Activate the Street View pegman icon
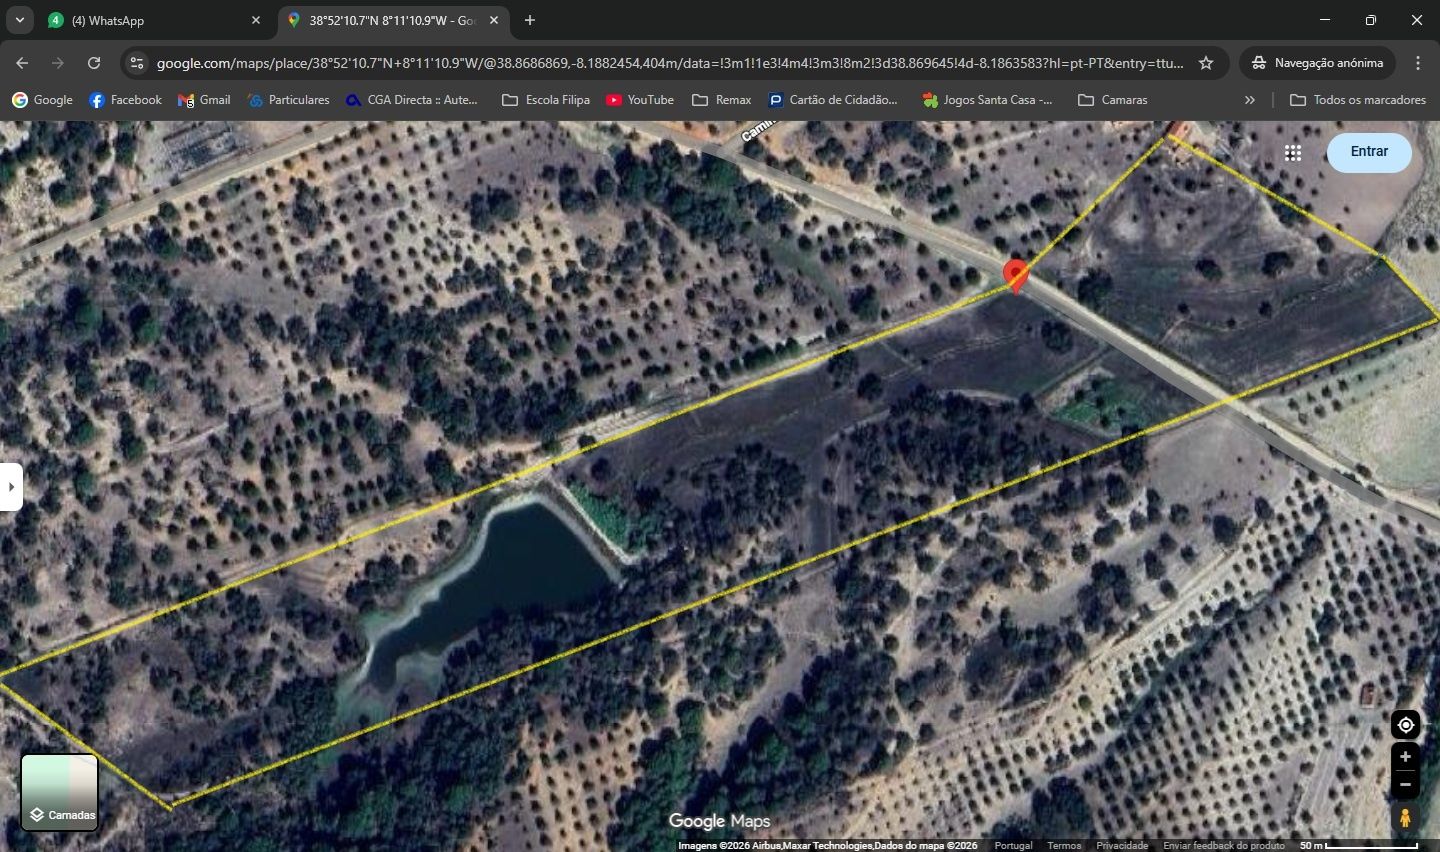Viewport: 1440px width, 852px height. [1405, 818]
